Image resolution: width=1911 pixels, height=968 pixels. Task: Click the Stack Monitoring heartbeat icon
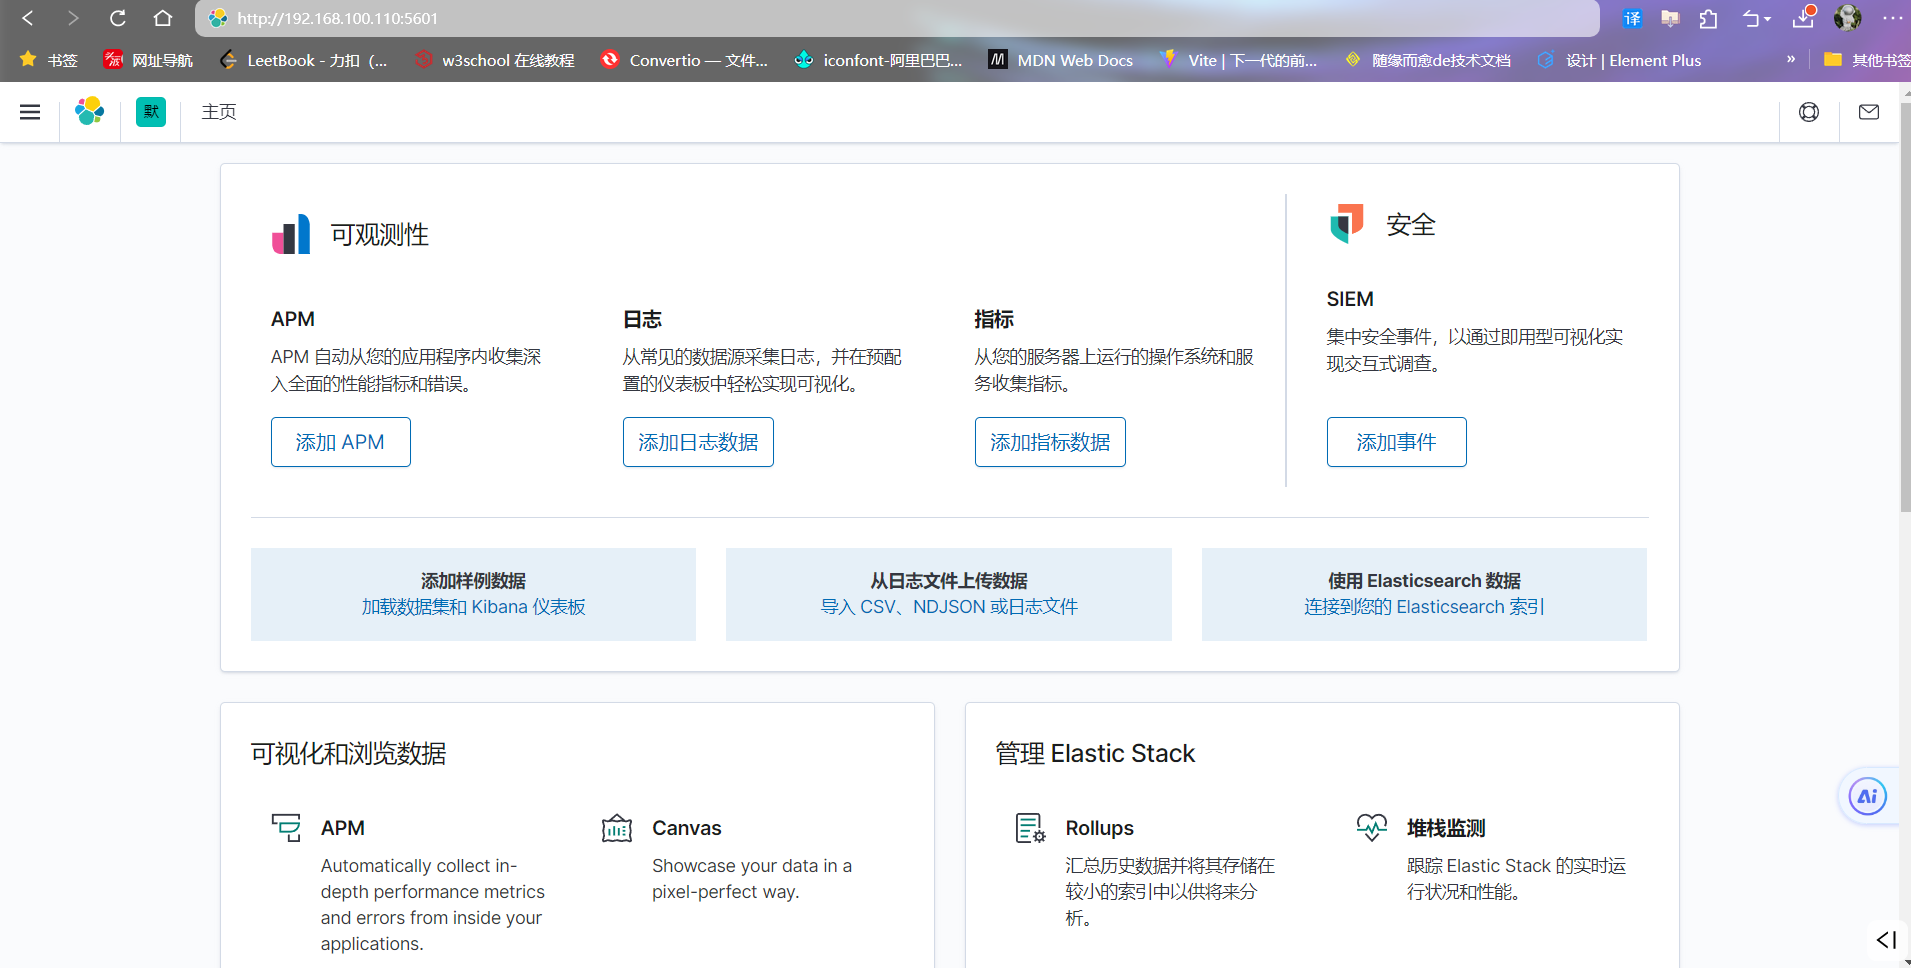pos(1372,827)
